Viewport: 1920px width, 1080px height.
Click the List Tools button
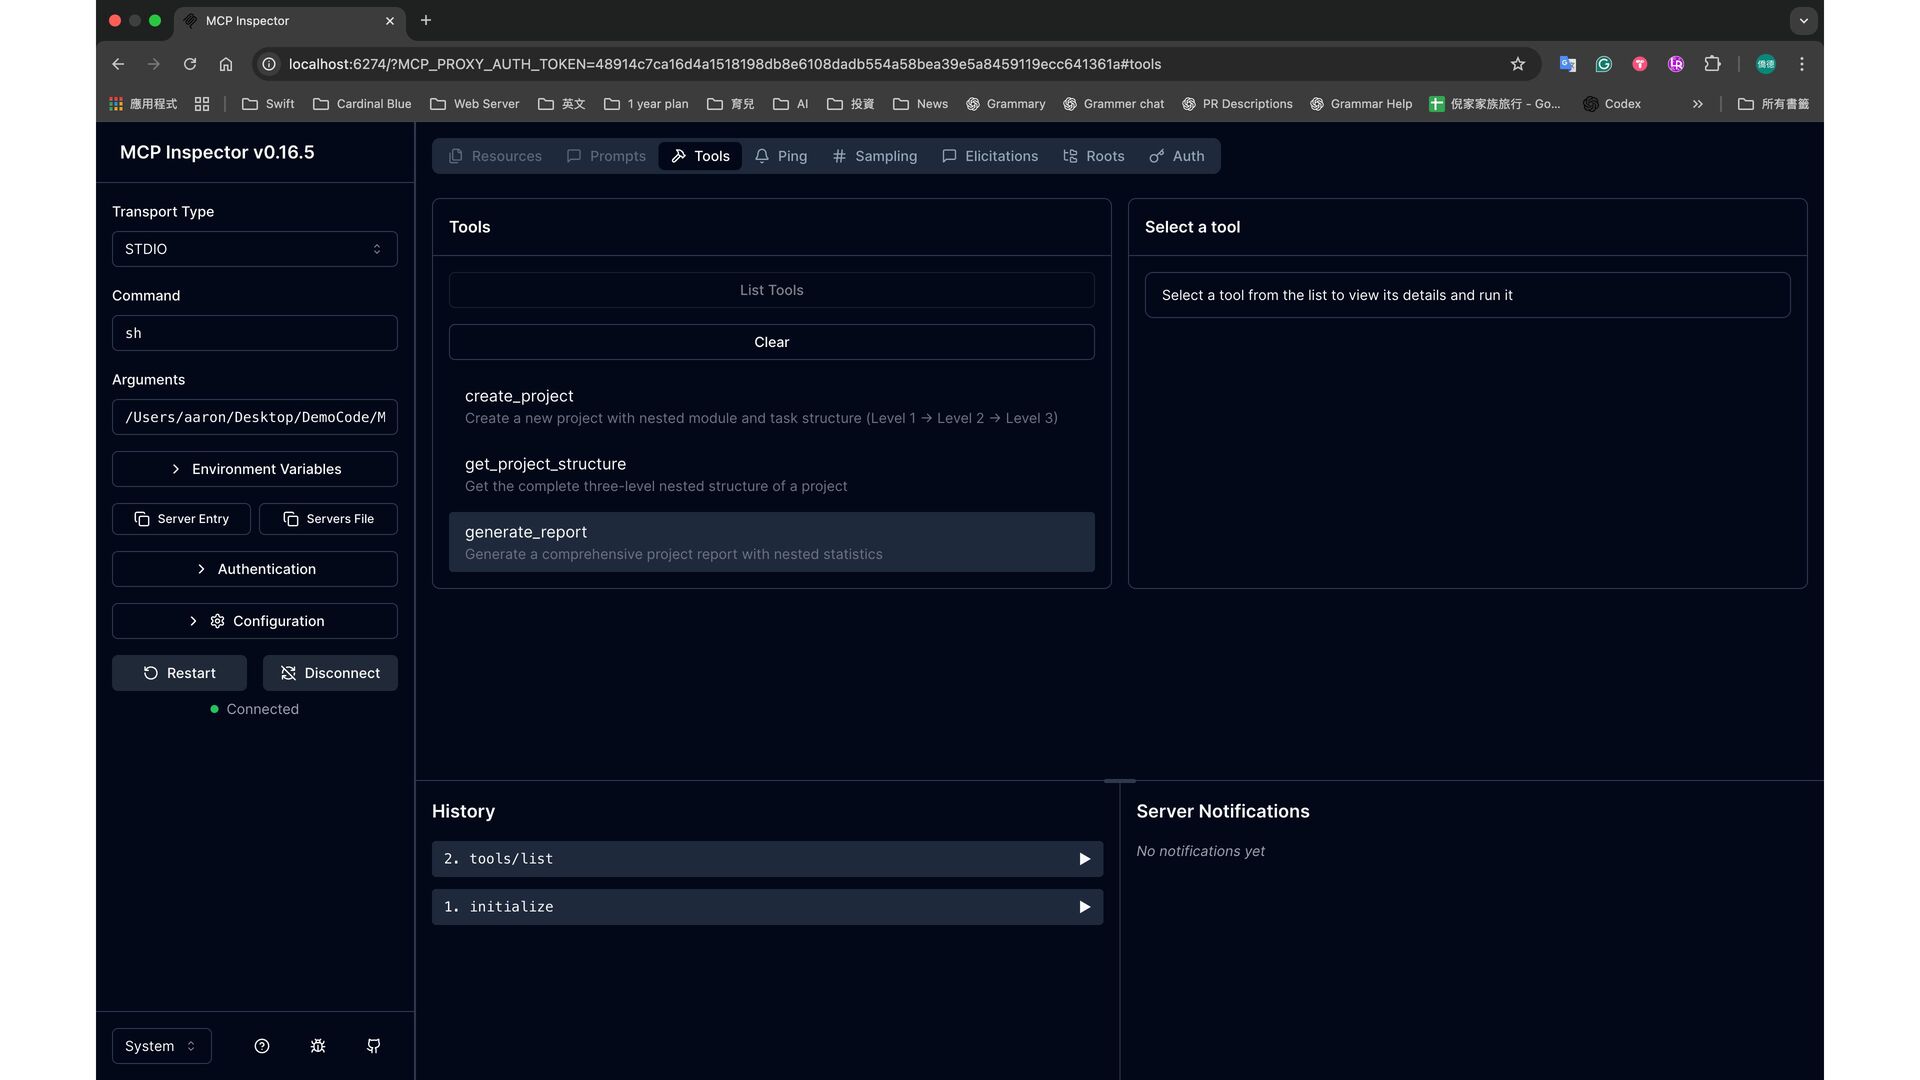coord(771,290)
